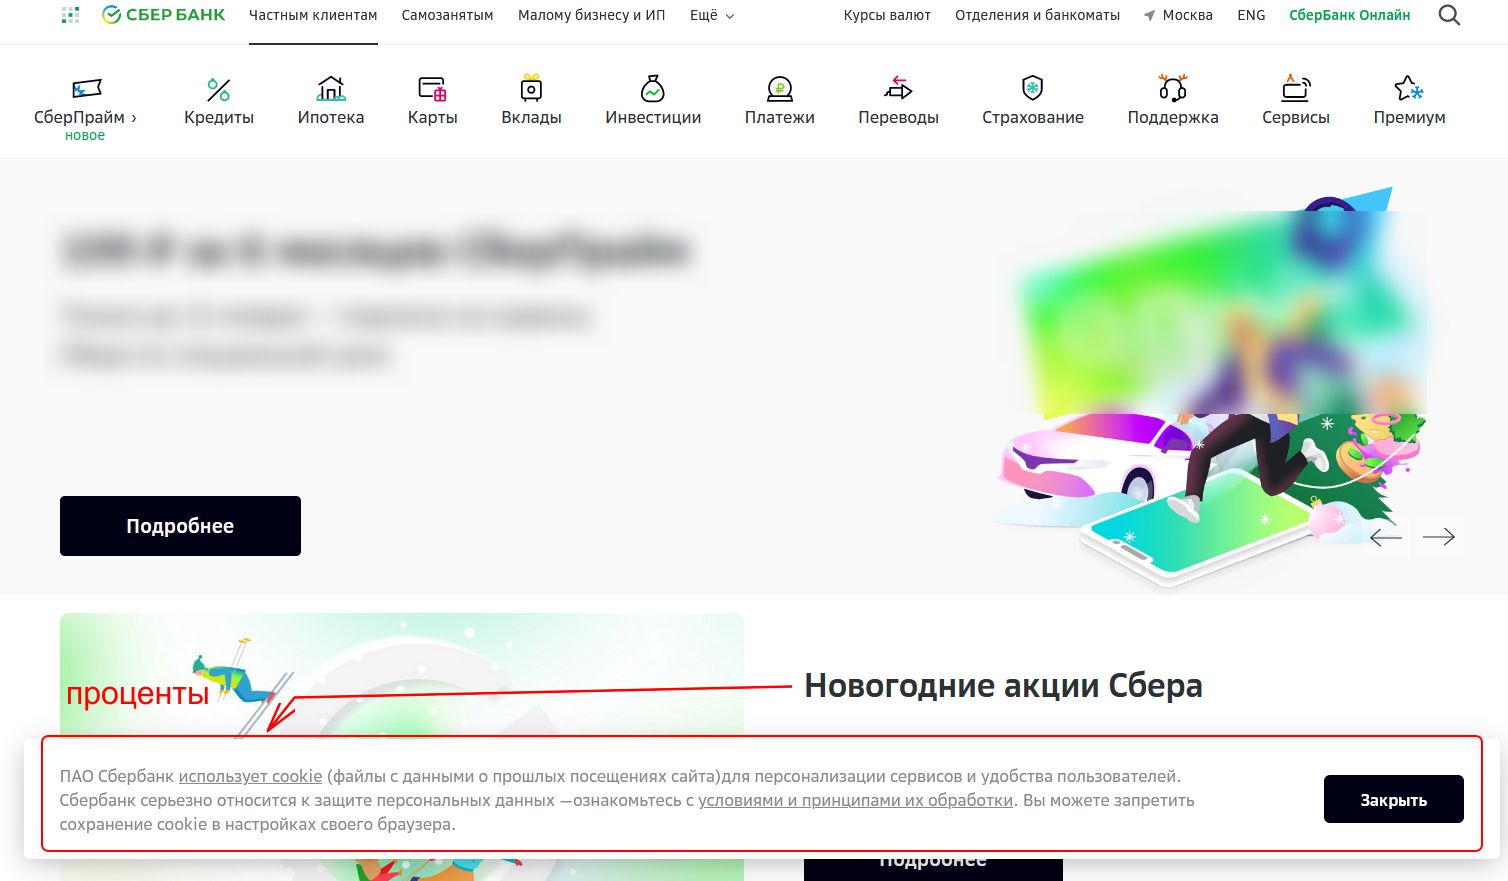Open the Карты menu label
1508x881 pixels.
click(433, 117)
